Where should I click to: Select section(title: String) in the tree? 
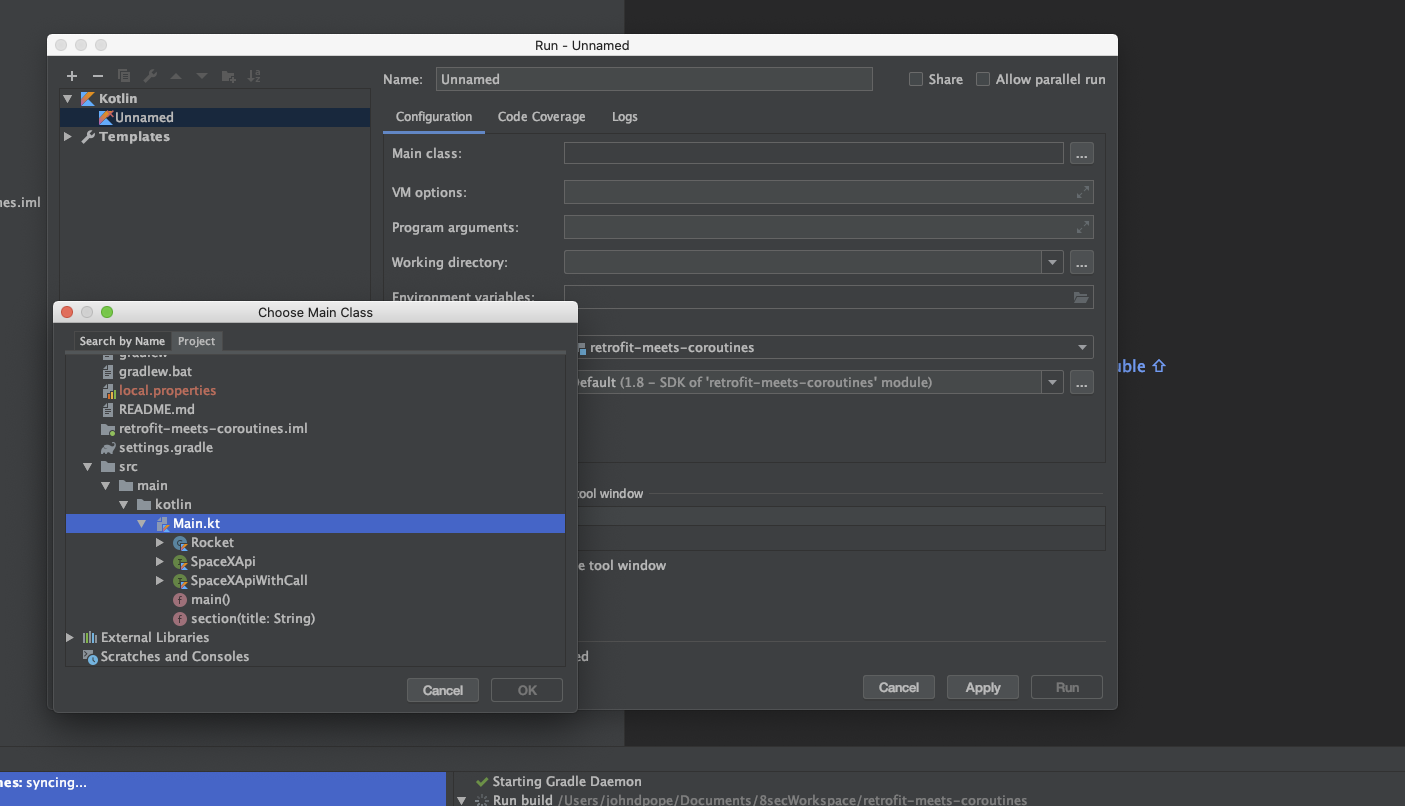pyautogui.click(x=253, y=619)
